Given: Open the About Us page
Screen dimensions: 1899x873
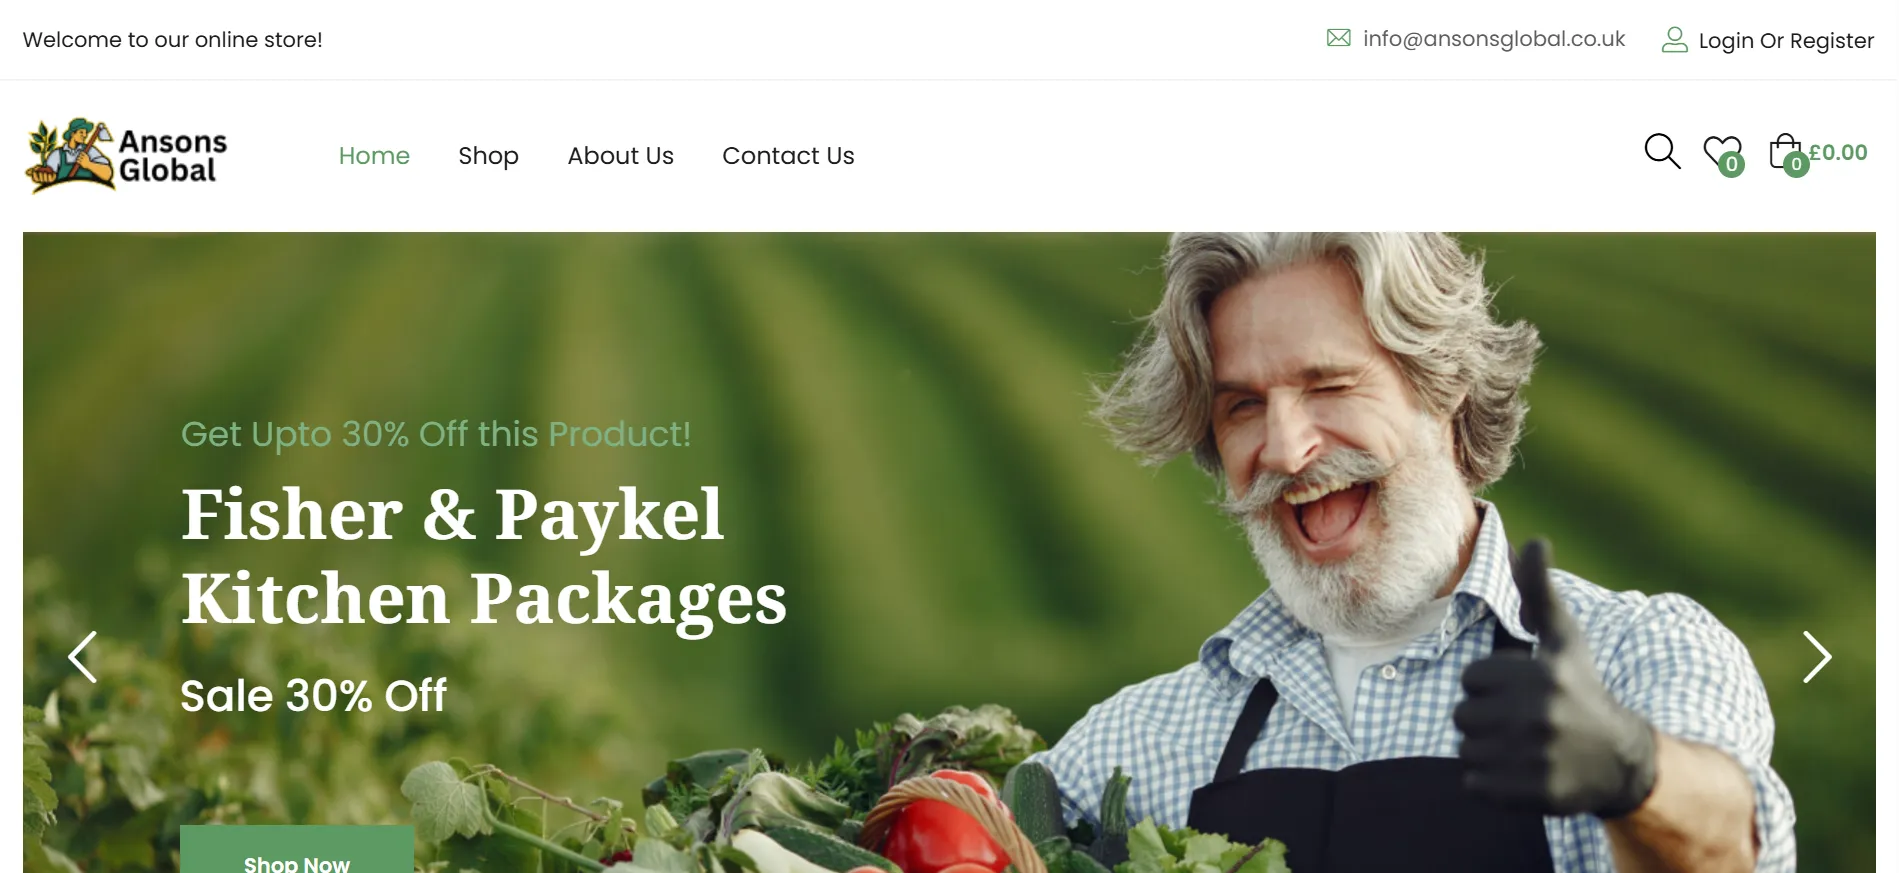Looking at the screenshot, I should point(620,156).
